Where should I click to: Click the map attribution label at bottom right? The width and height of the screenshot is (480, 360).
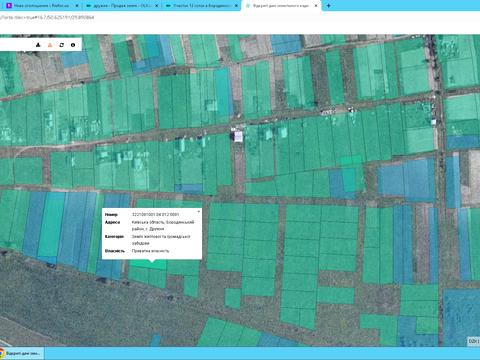474,341
